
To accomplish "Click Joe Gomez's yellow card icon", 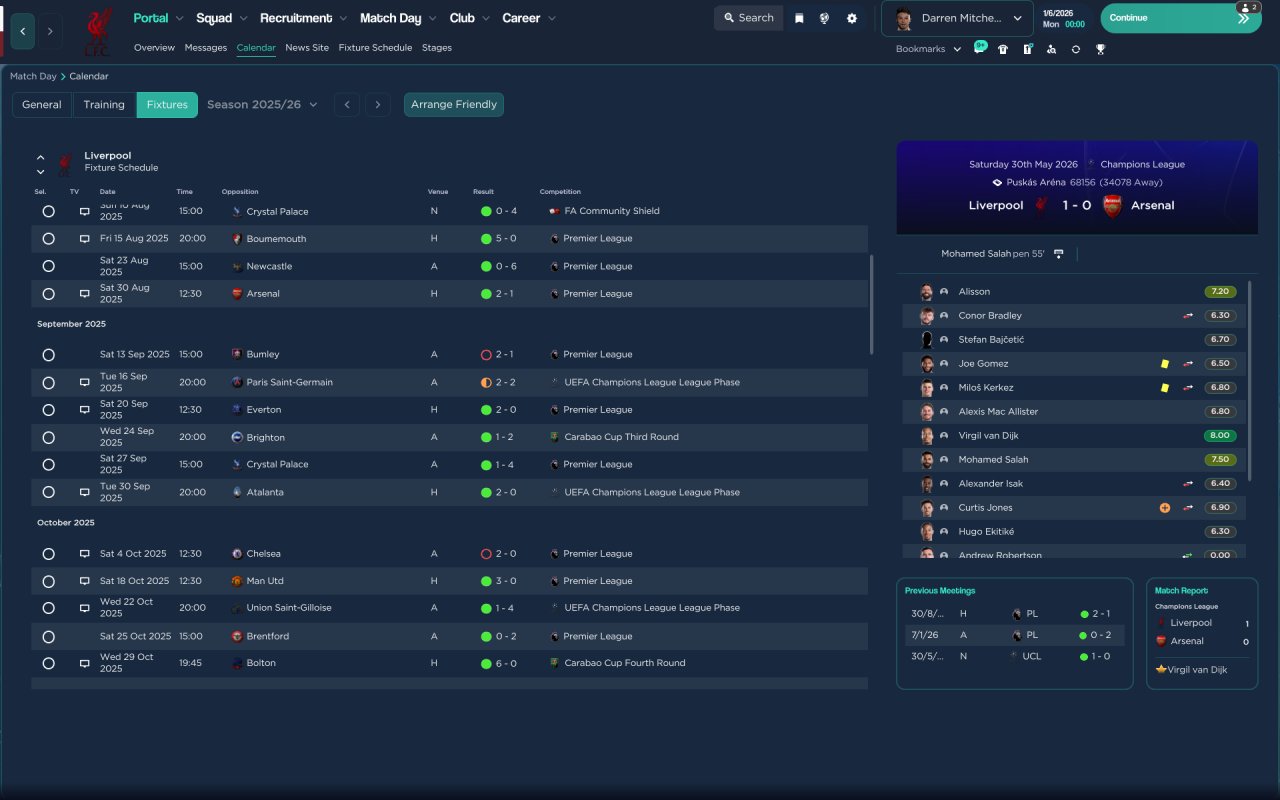I will 1165,364.
